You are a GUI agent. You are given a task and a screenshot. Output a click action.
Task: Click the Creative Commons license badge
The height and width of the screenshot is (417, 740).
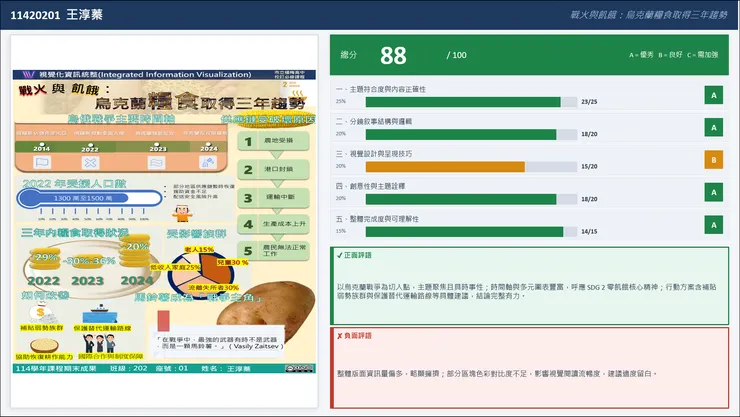click(x=299, y=368)
